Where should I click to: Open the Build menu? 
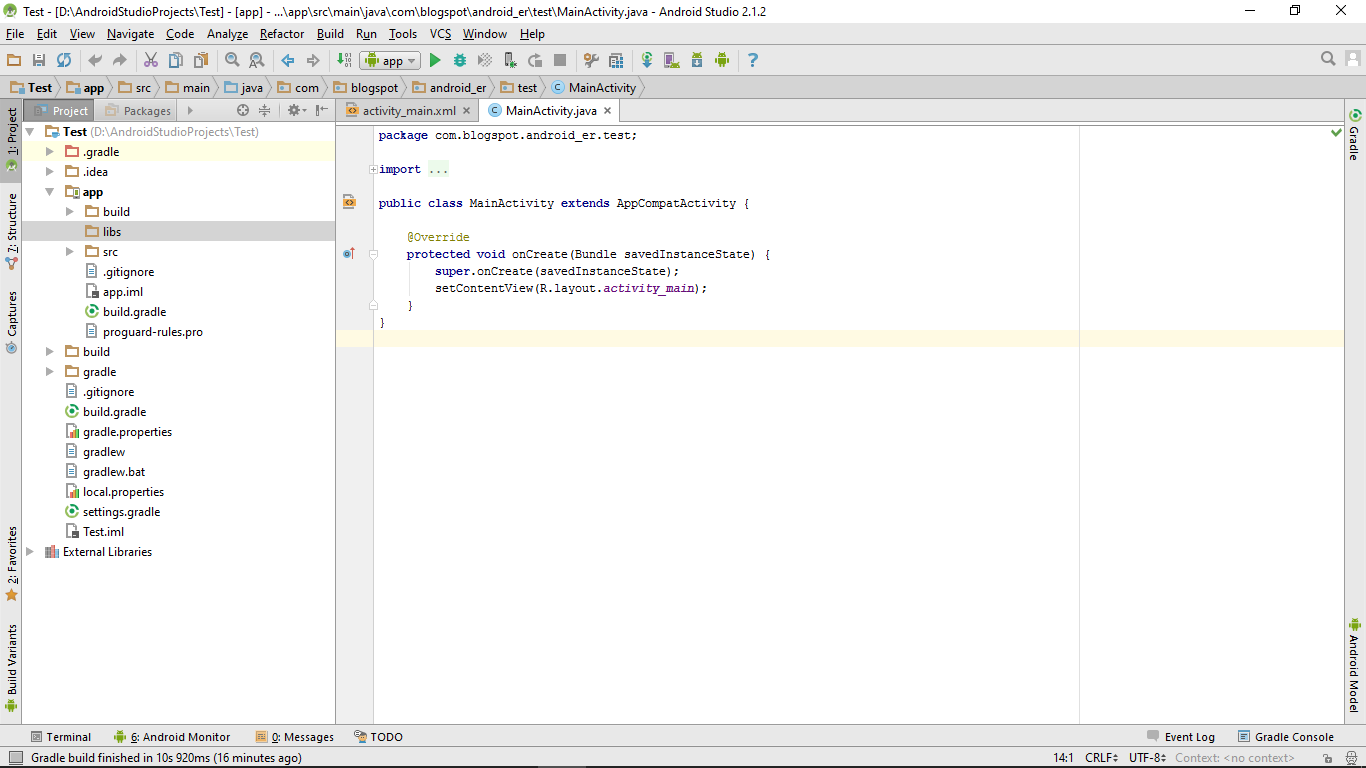click(x=330, y=34)
